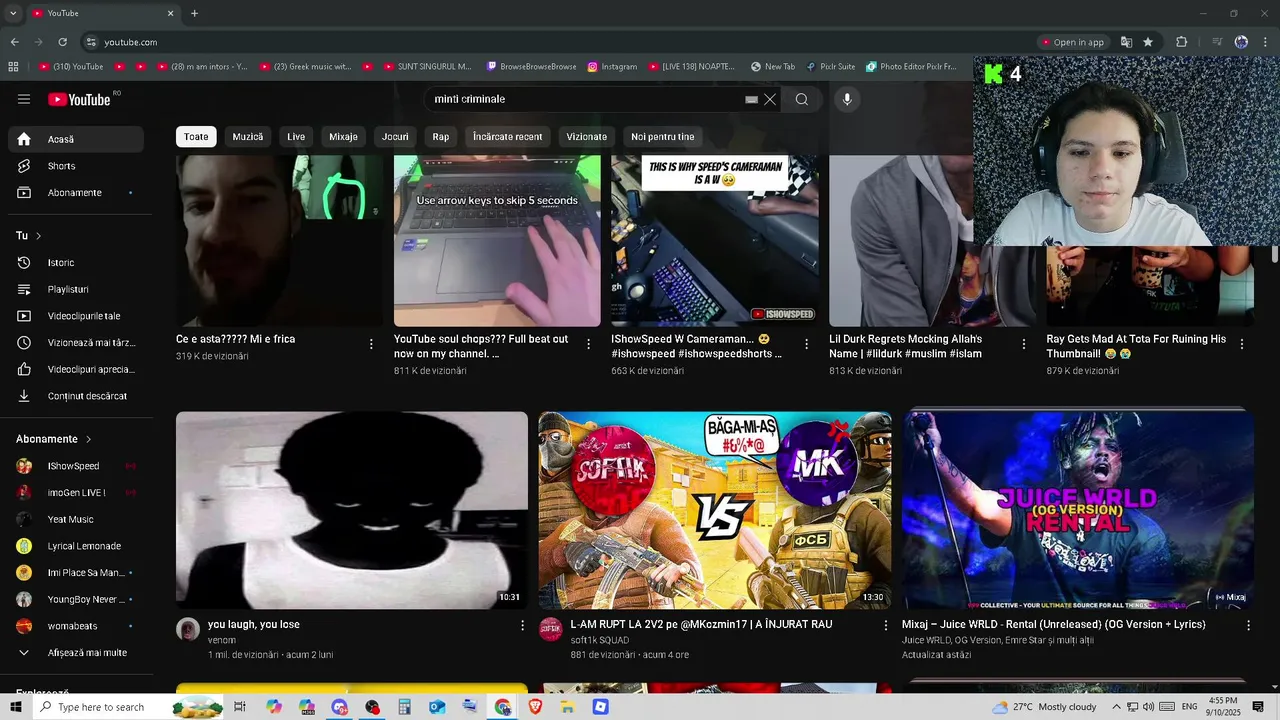
Task: Open Yeat Music channel
Action: click(x=75, y=519)
